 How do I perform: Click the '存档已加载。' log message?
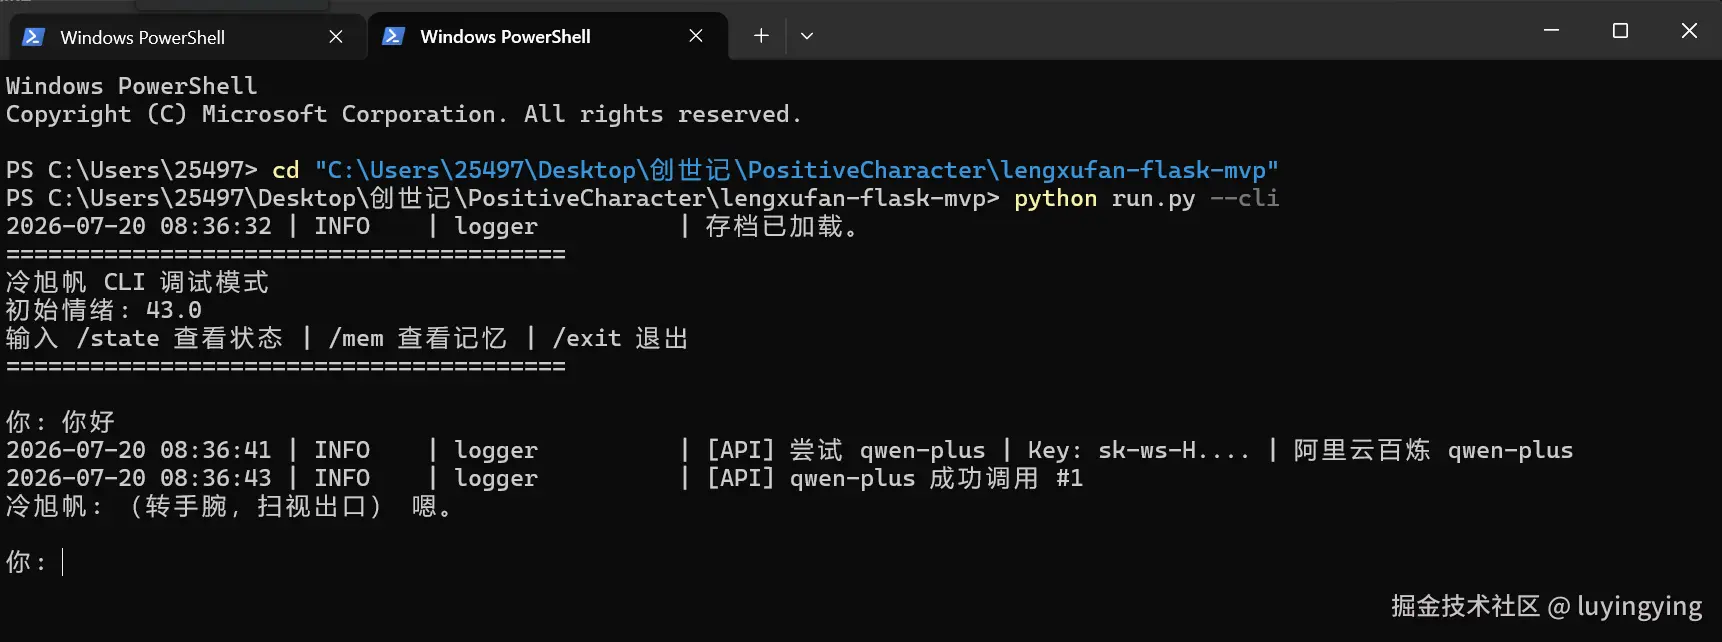tap(781, 226)
